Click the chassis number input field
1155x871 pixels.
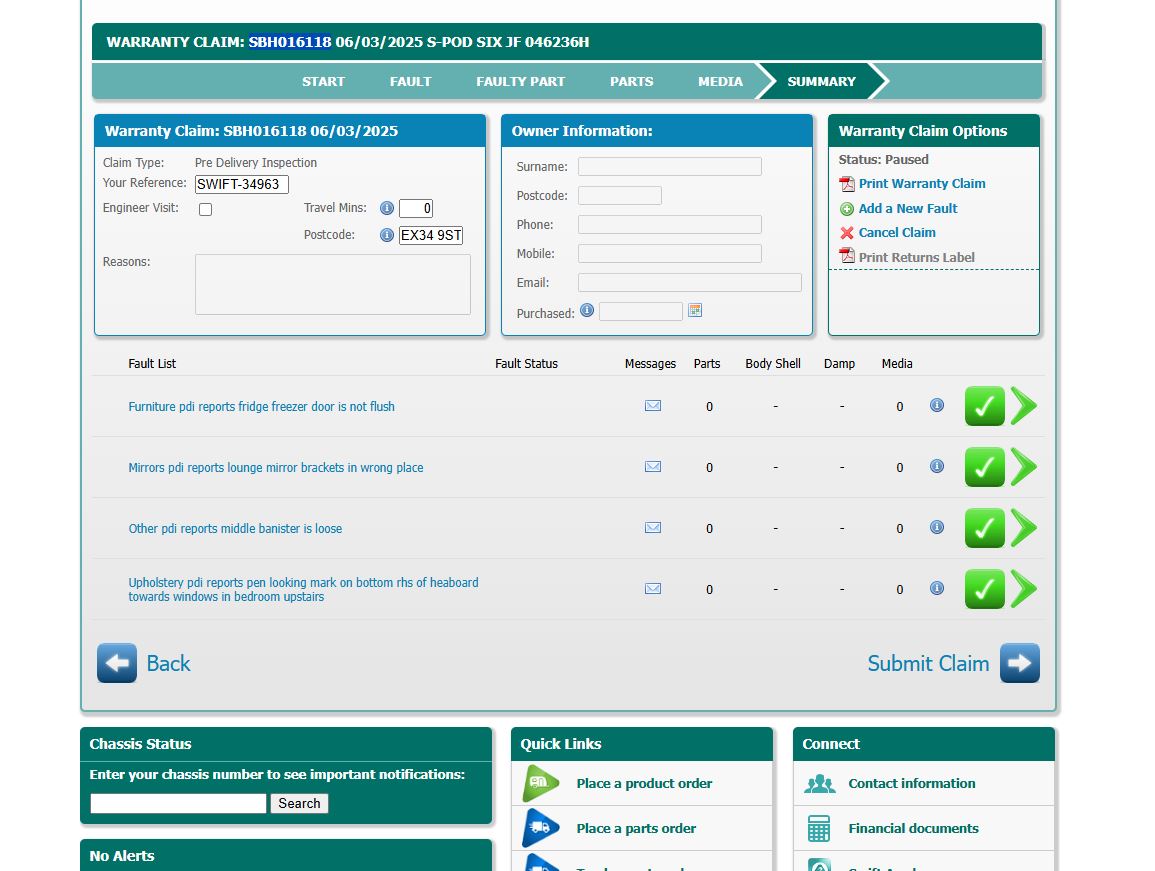point(178,803)
